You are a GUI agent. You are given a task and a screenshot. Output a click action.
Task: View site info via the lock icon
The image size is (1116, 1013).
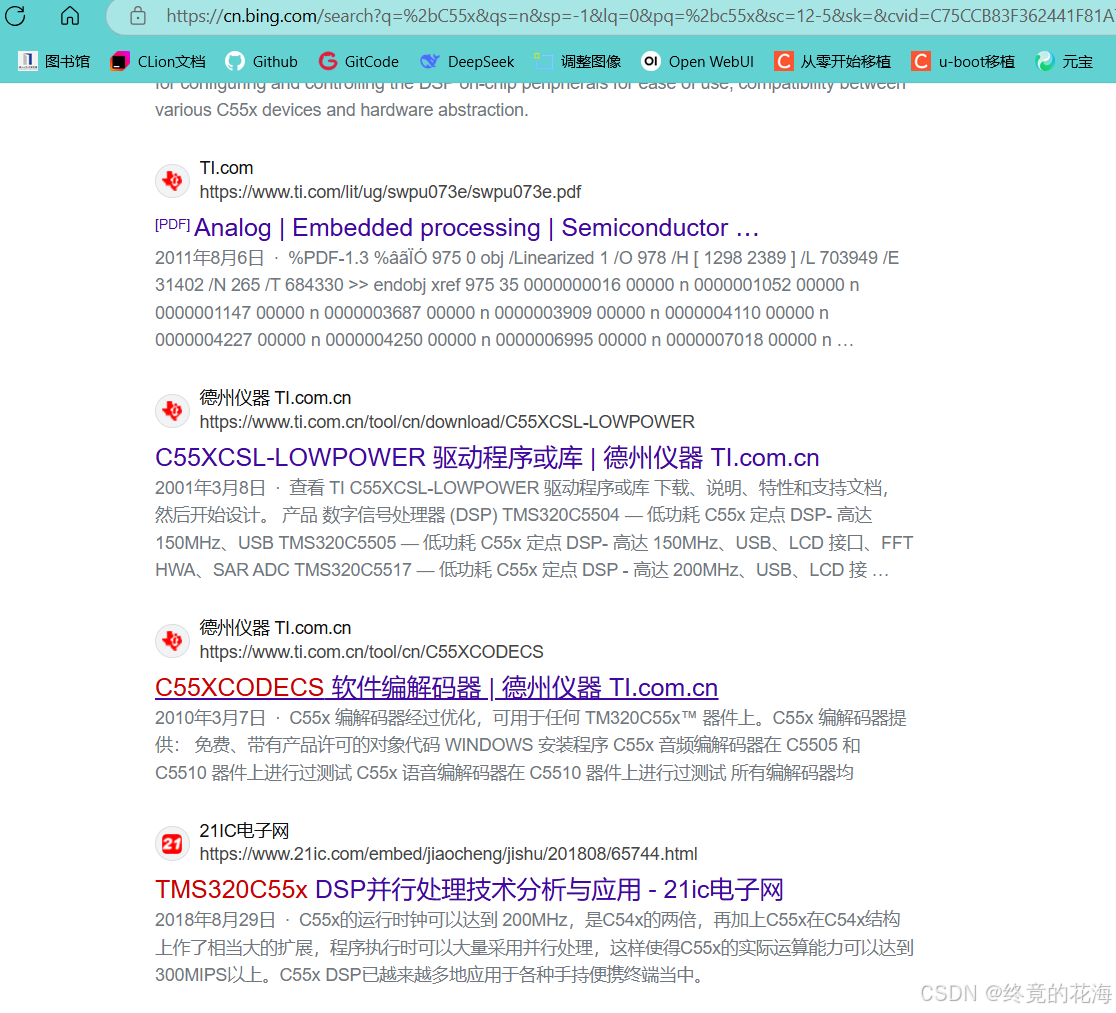coord(138,16)
